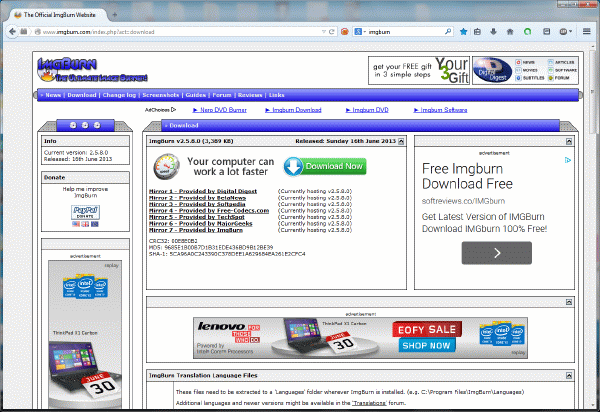Collapse the advertisement panel on the right
This screenshot has width=600, height=412.
[568, 142]
